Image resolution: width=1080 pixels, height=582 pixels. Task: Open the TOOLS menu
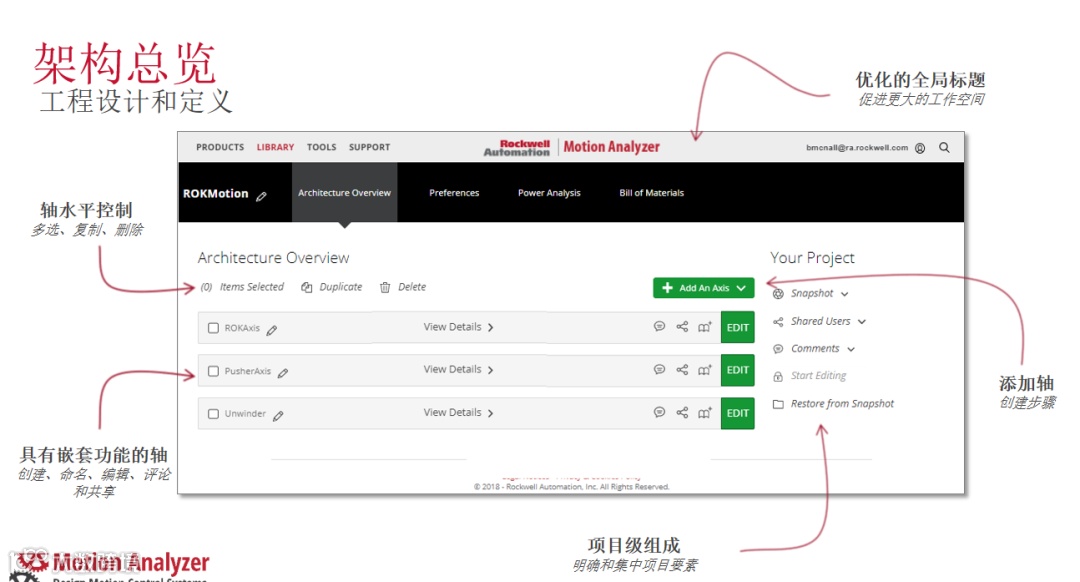point(322,147)
